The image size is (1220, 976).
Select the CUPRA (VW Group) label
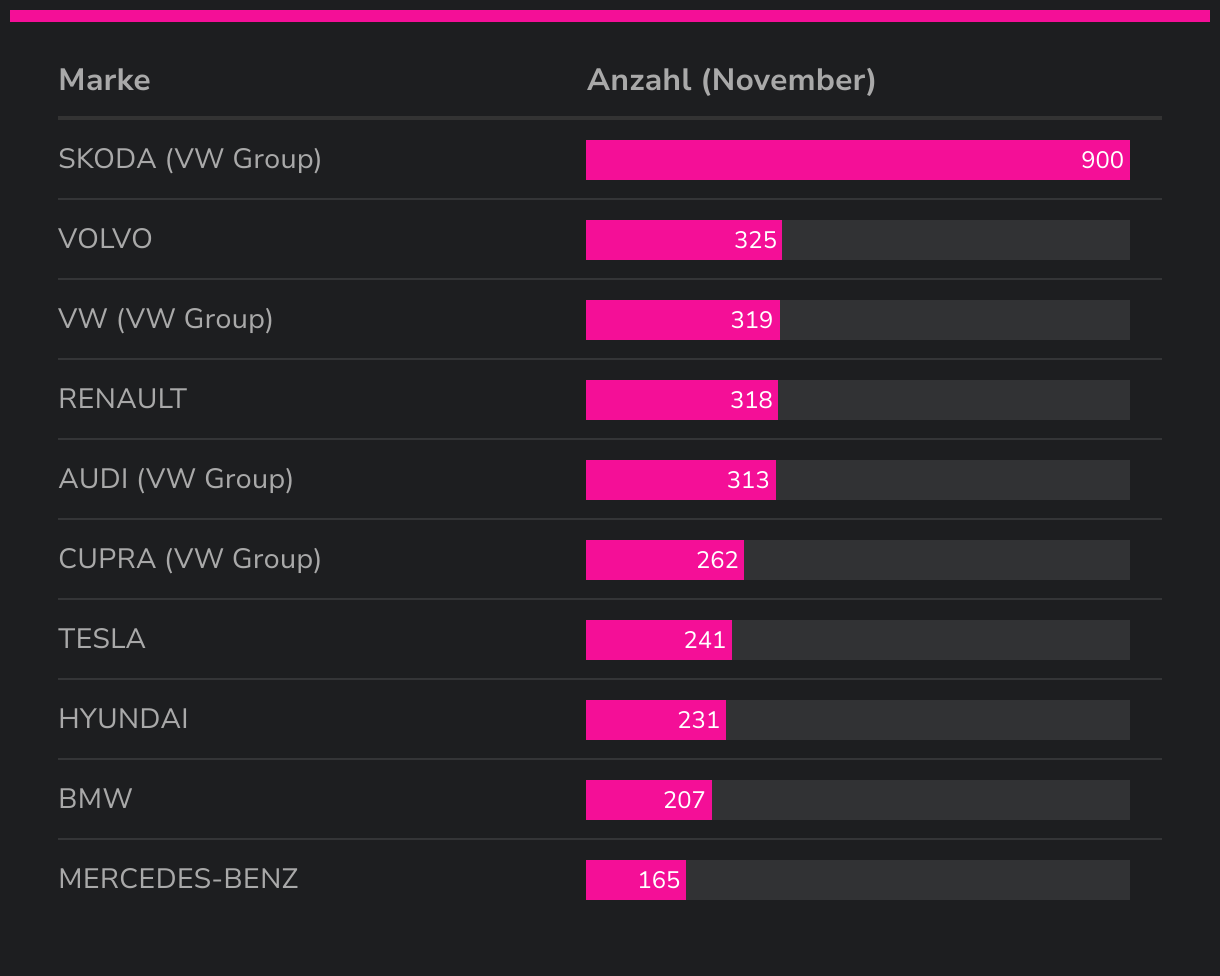click(x=190, y=559)
